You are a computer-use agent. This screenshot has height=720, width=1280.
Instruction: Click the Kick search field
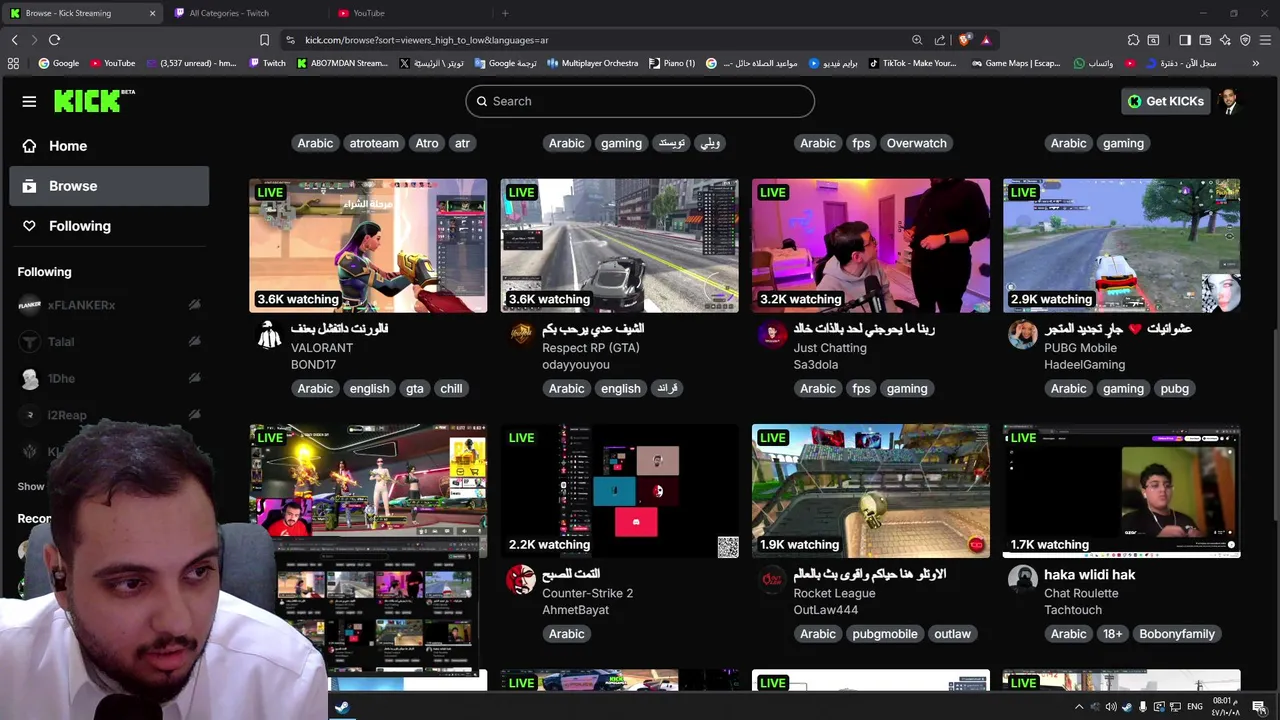point(640,101)
